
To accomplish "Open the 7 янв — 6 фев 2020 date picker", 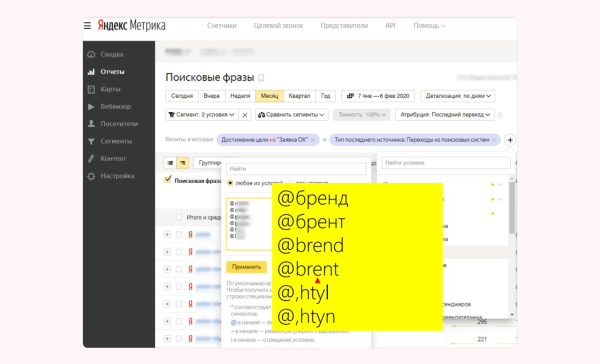I will (378, 96).
